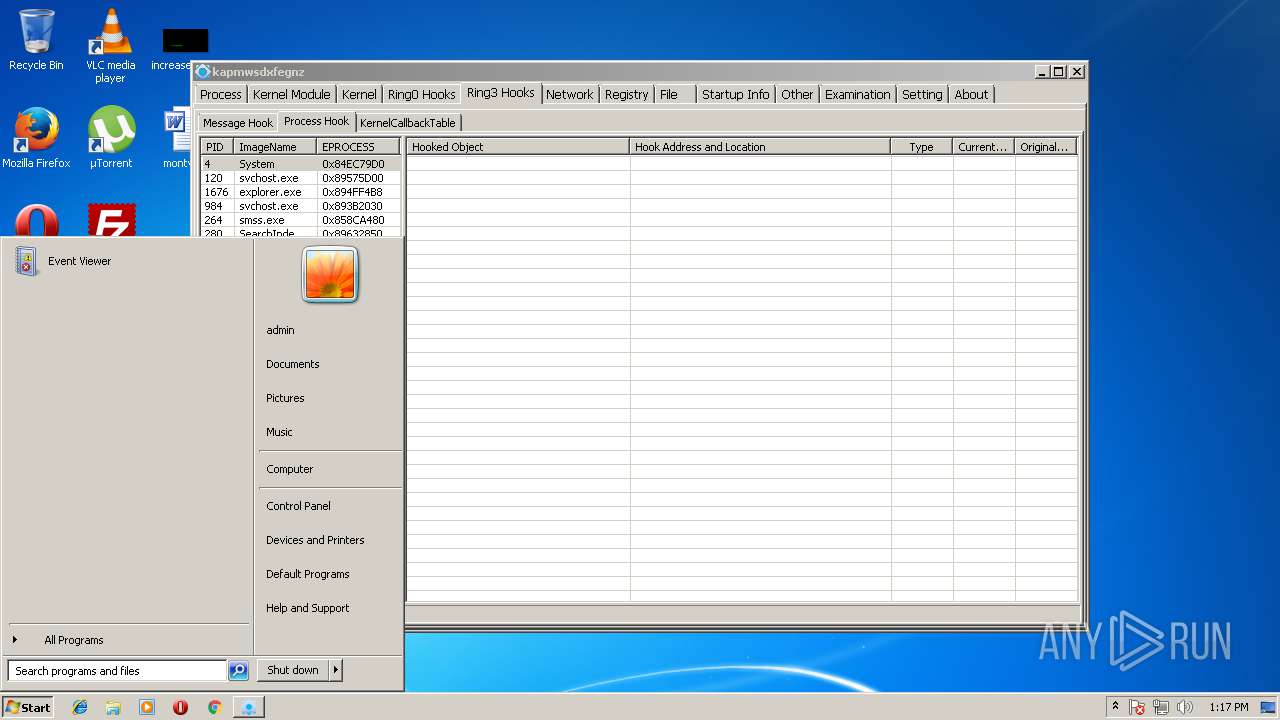Click the Hooked Object column header
The image size is (1280, 720).
(518, 147)
